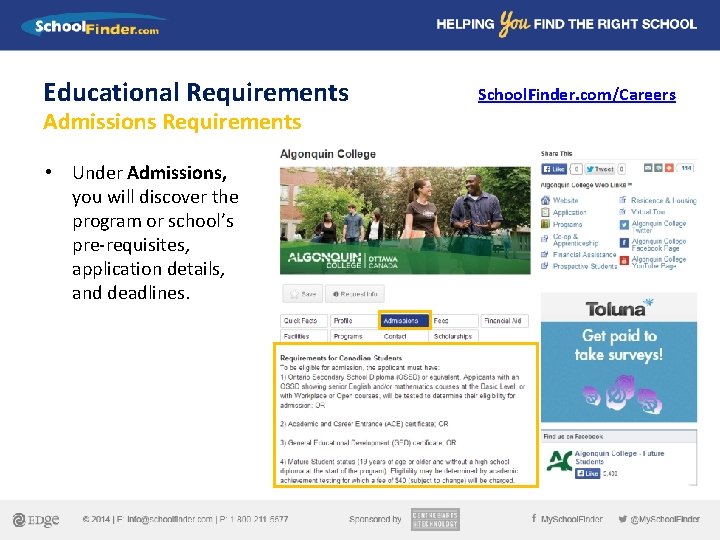Viewport: 720px width, 540px height.
Task: Click the book icon beside Programs
Action: click(545, 224)
